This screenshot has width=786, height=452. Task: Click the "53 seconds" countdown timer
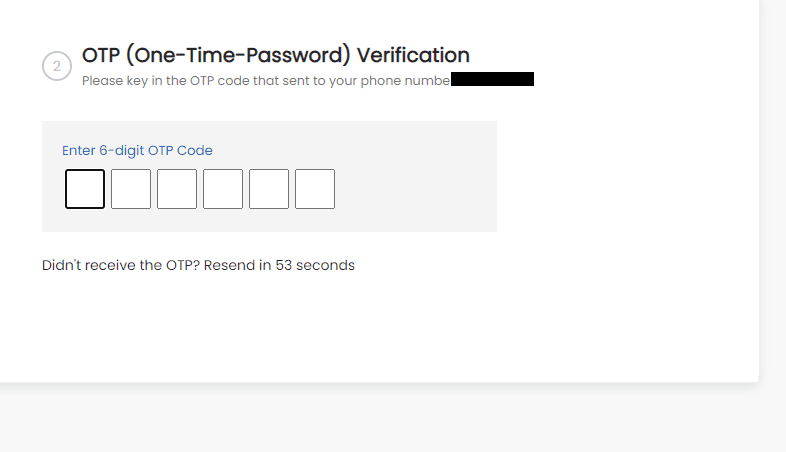tap(315, 266)
